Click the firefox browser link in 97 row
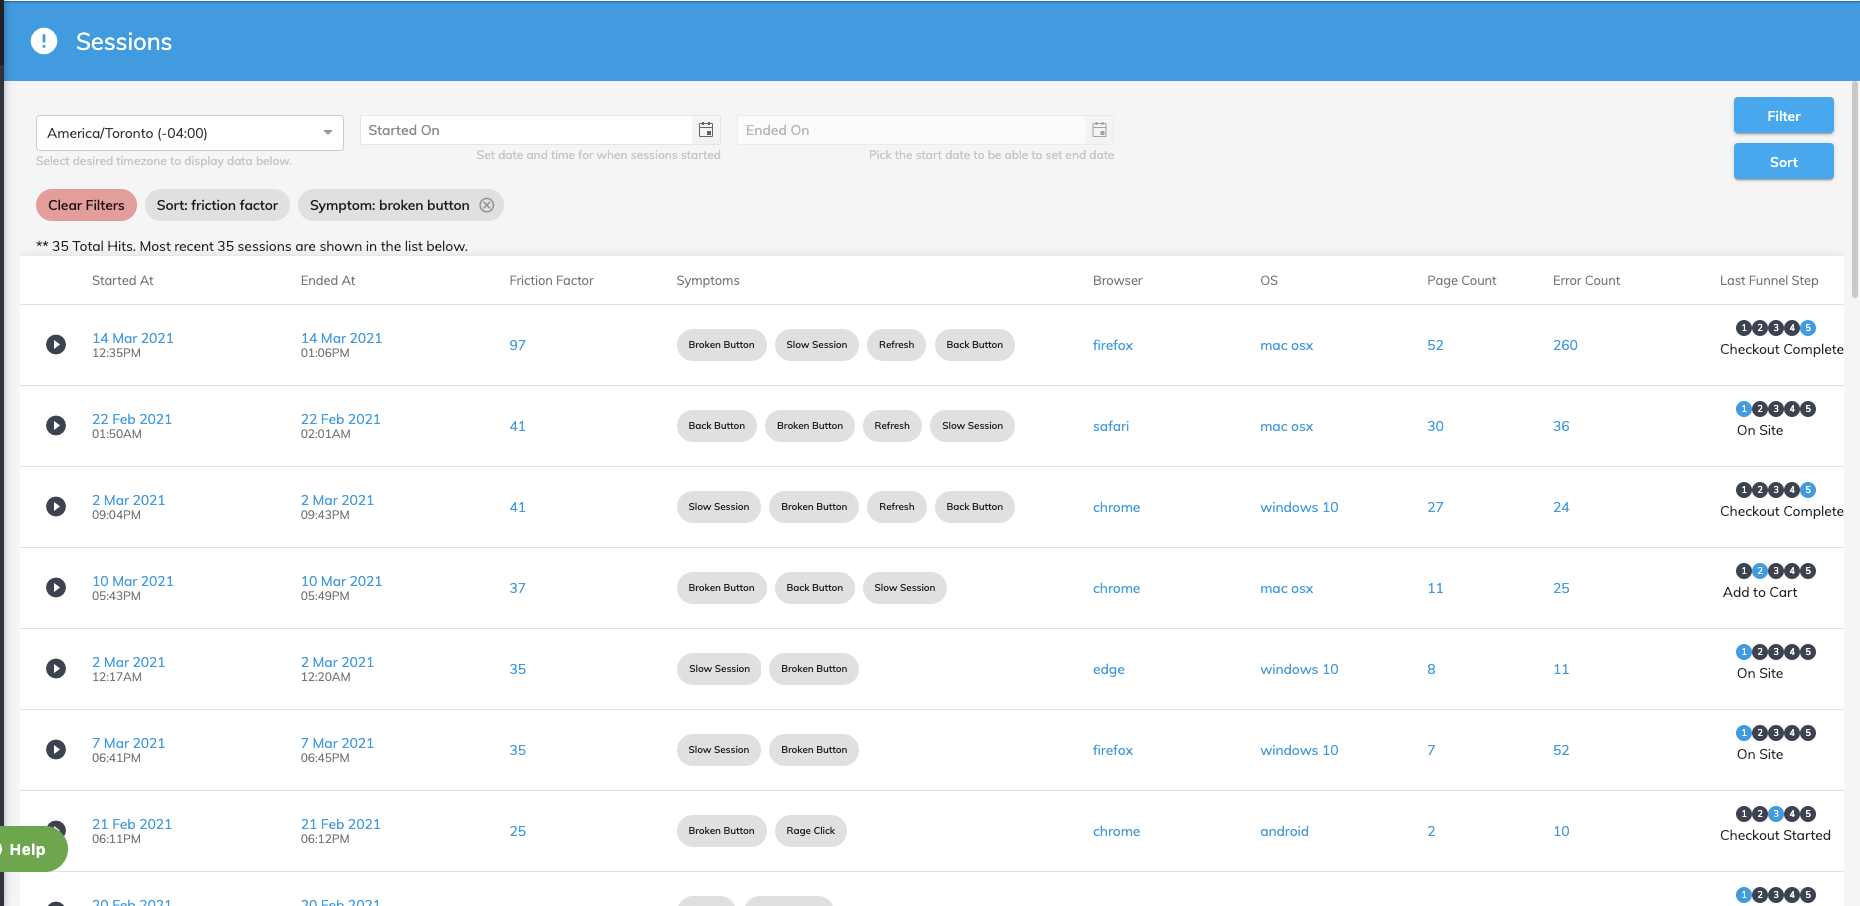1860x906 pixels. click(x=1113, y=345)
